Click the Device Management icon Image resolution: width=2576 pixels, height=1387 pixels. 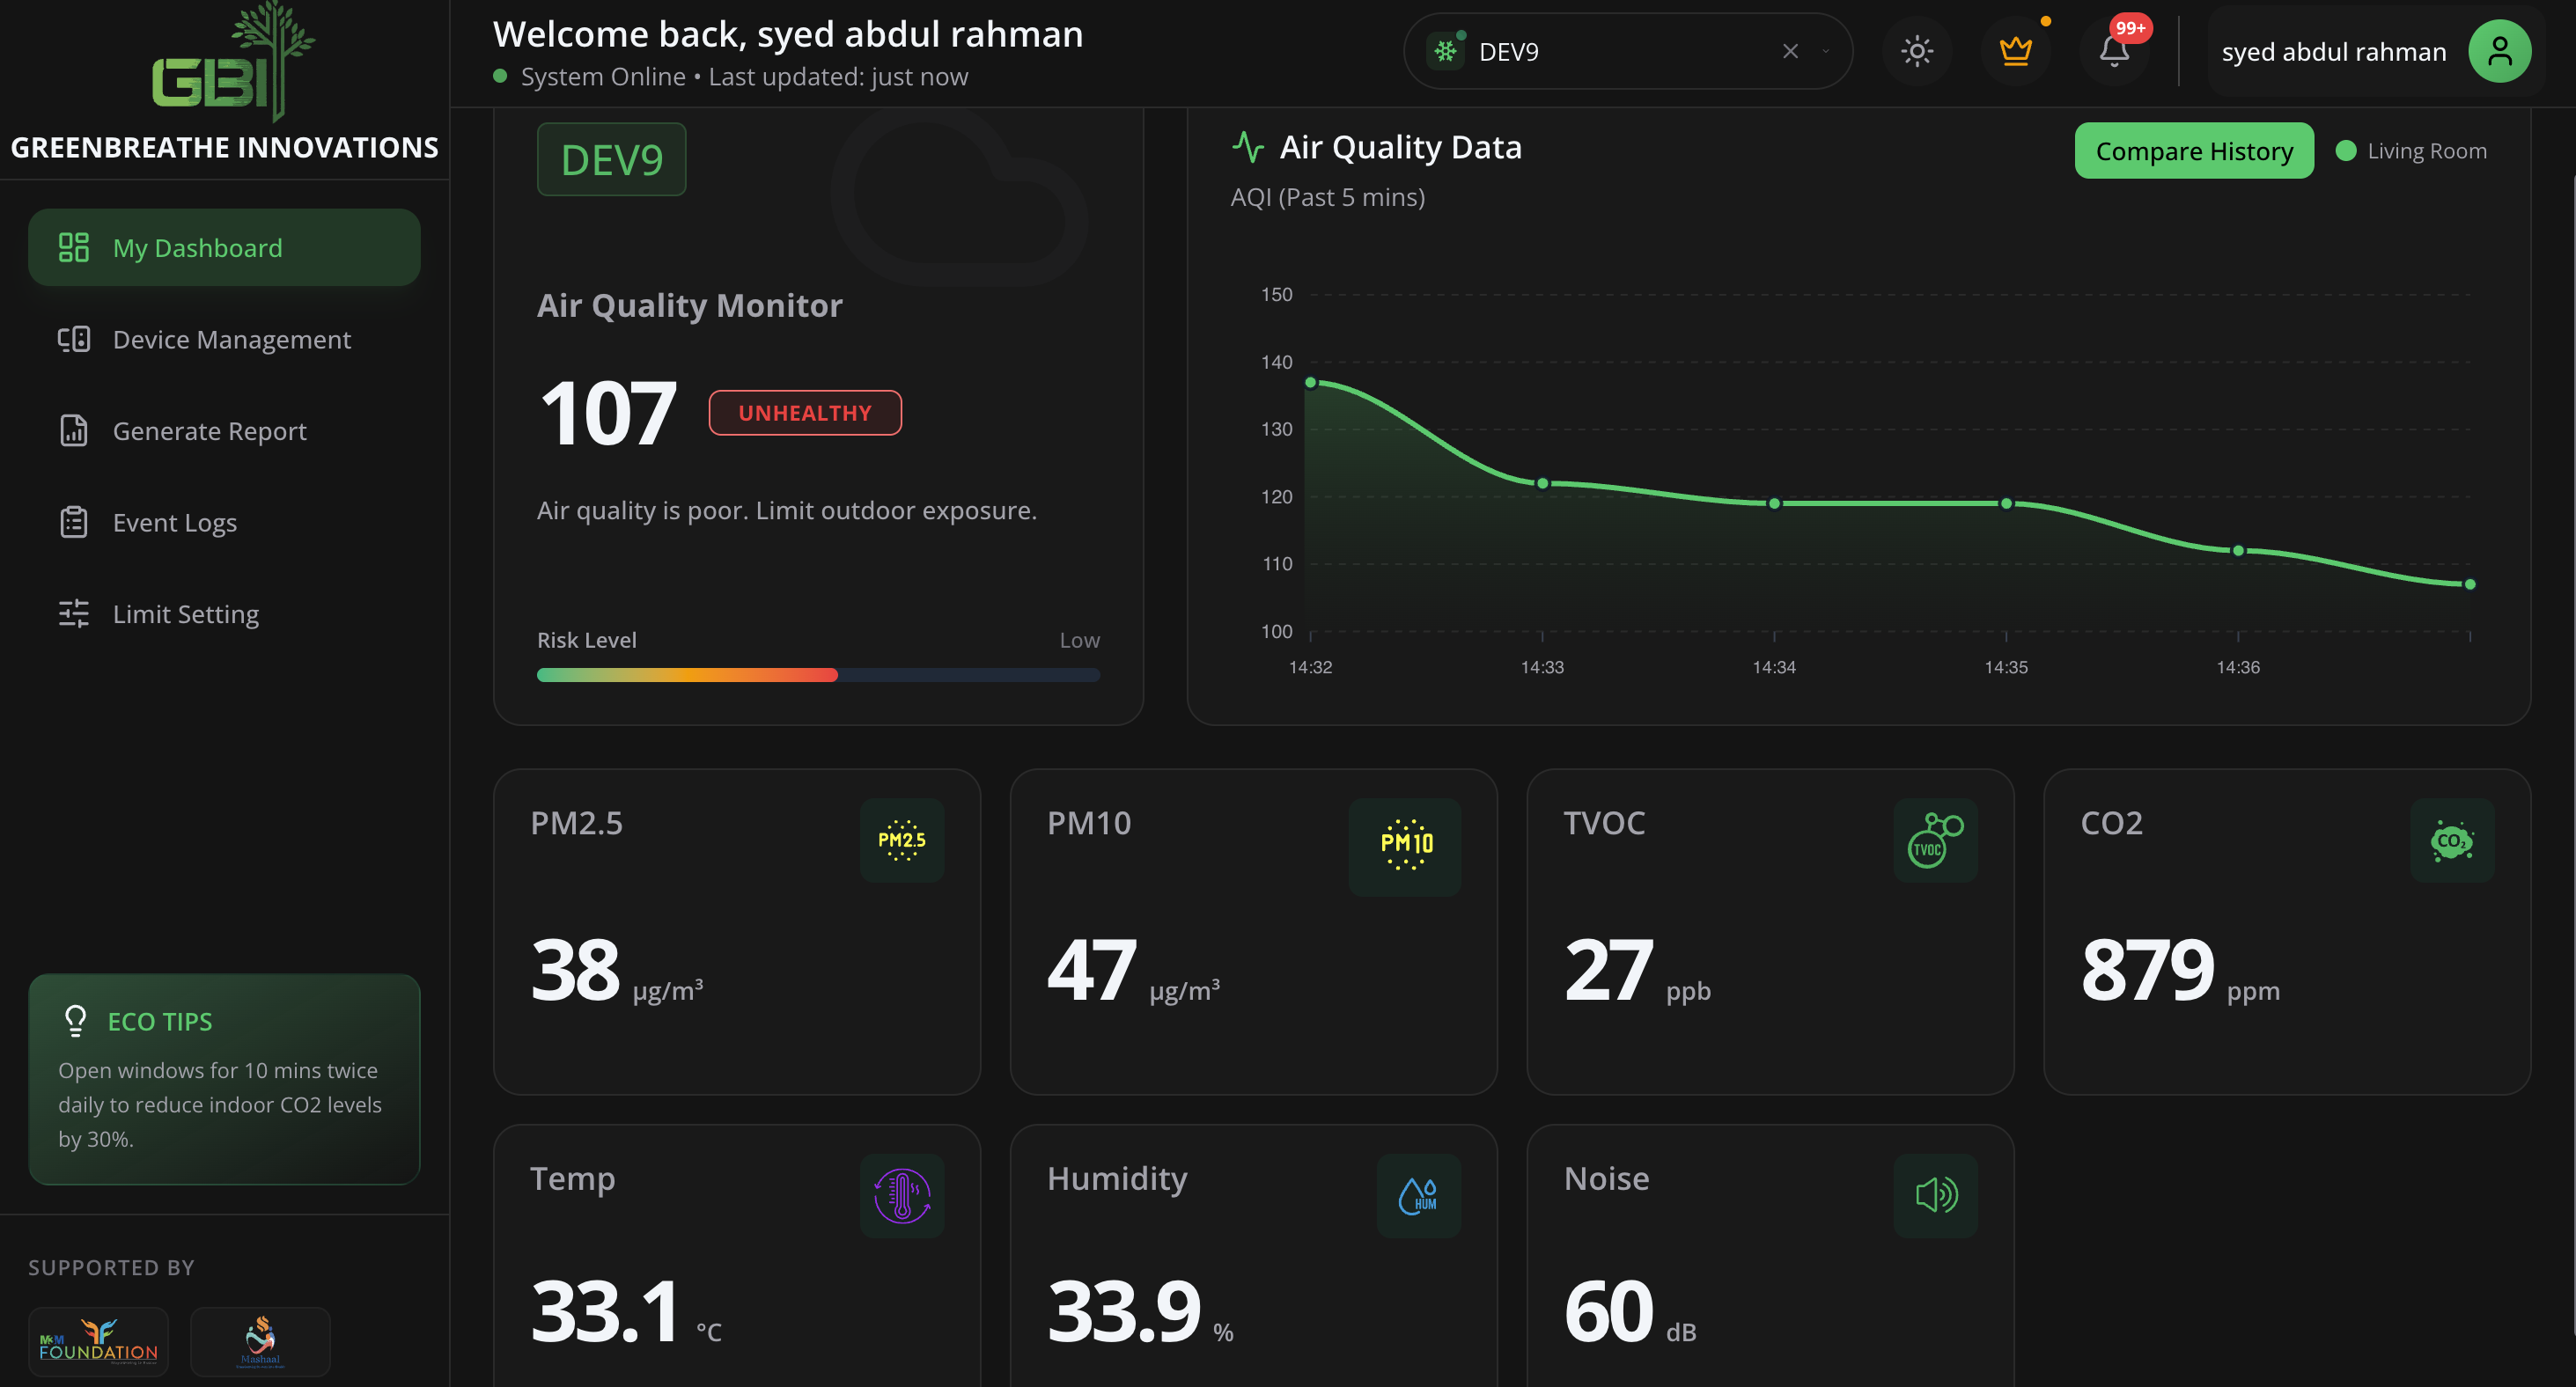tap(74, 339)
